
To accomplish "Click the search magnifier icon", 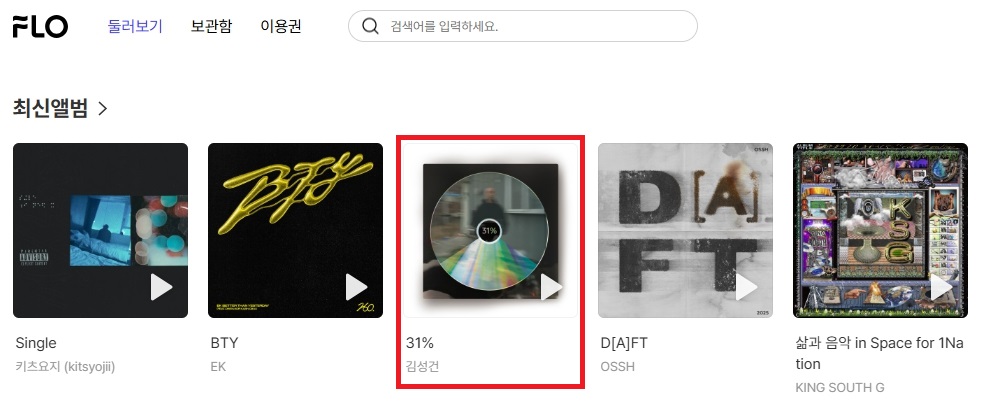I will click(x=371, y=26).
